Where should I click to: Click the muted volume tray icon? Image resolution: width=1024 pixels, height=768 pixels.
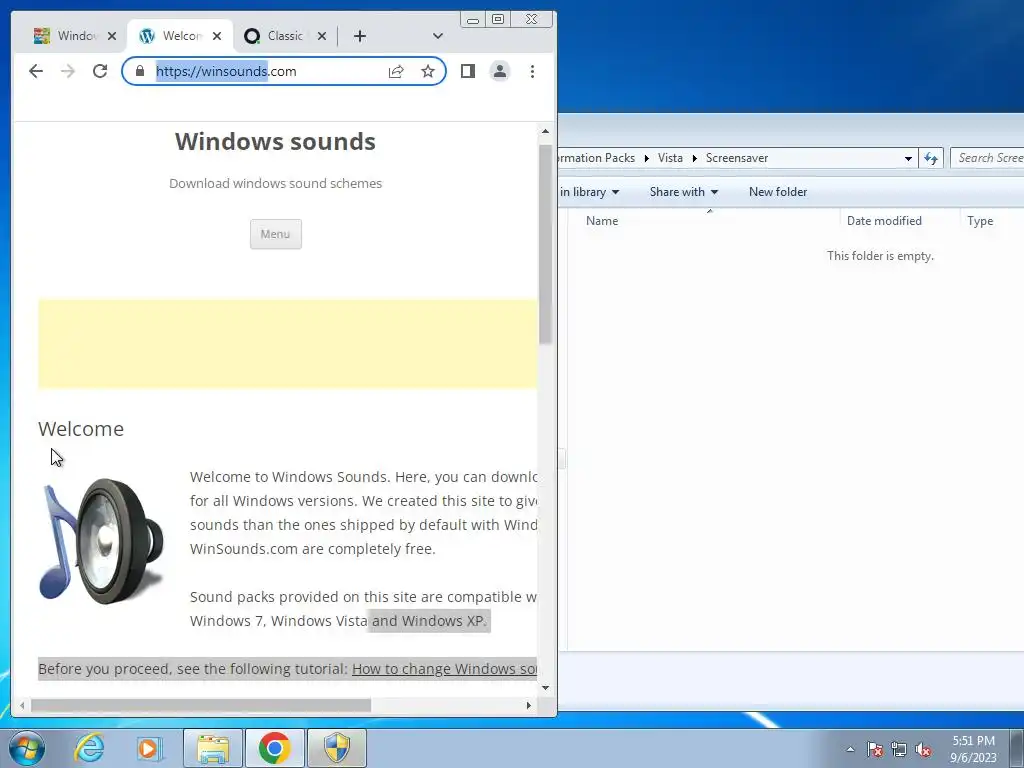tap(923, 749)
